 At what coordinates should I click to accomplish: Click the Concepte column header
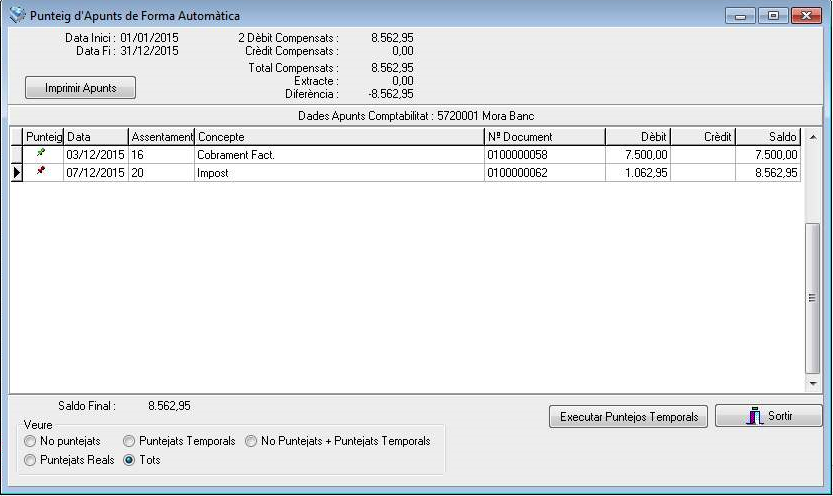pyautogui.click(x=339, y=136)
